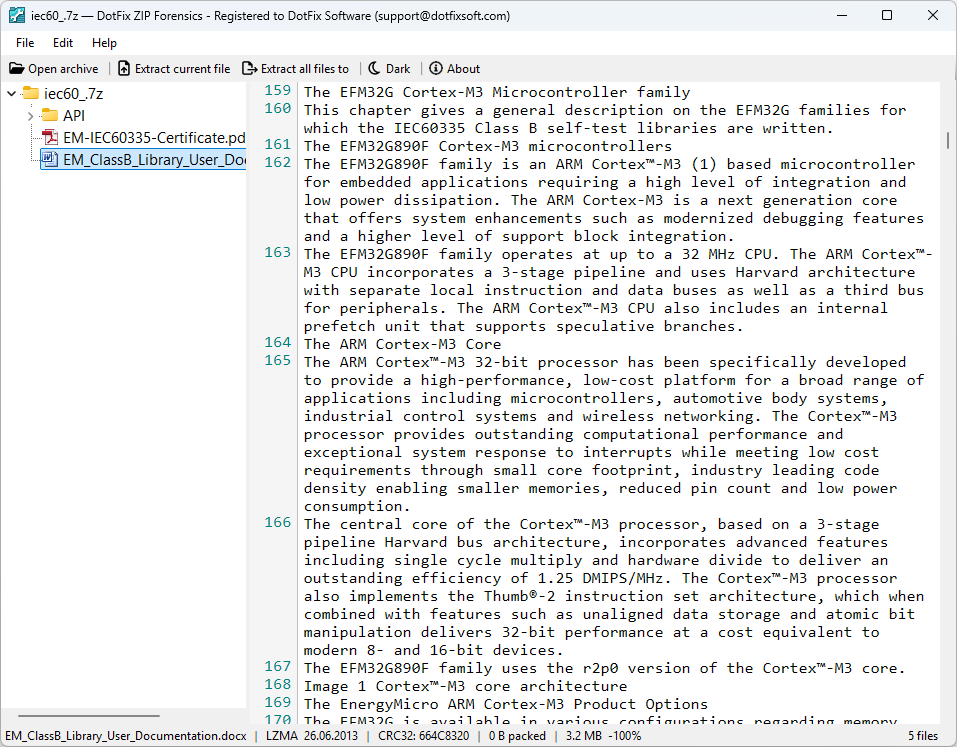
Task: Click status bar file name EM_ClassB_Library_User_Documentation.docx
Action: (126, 736)
